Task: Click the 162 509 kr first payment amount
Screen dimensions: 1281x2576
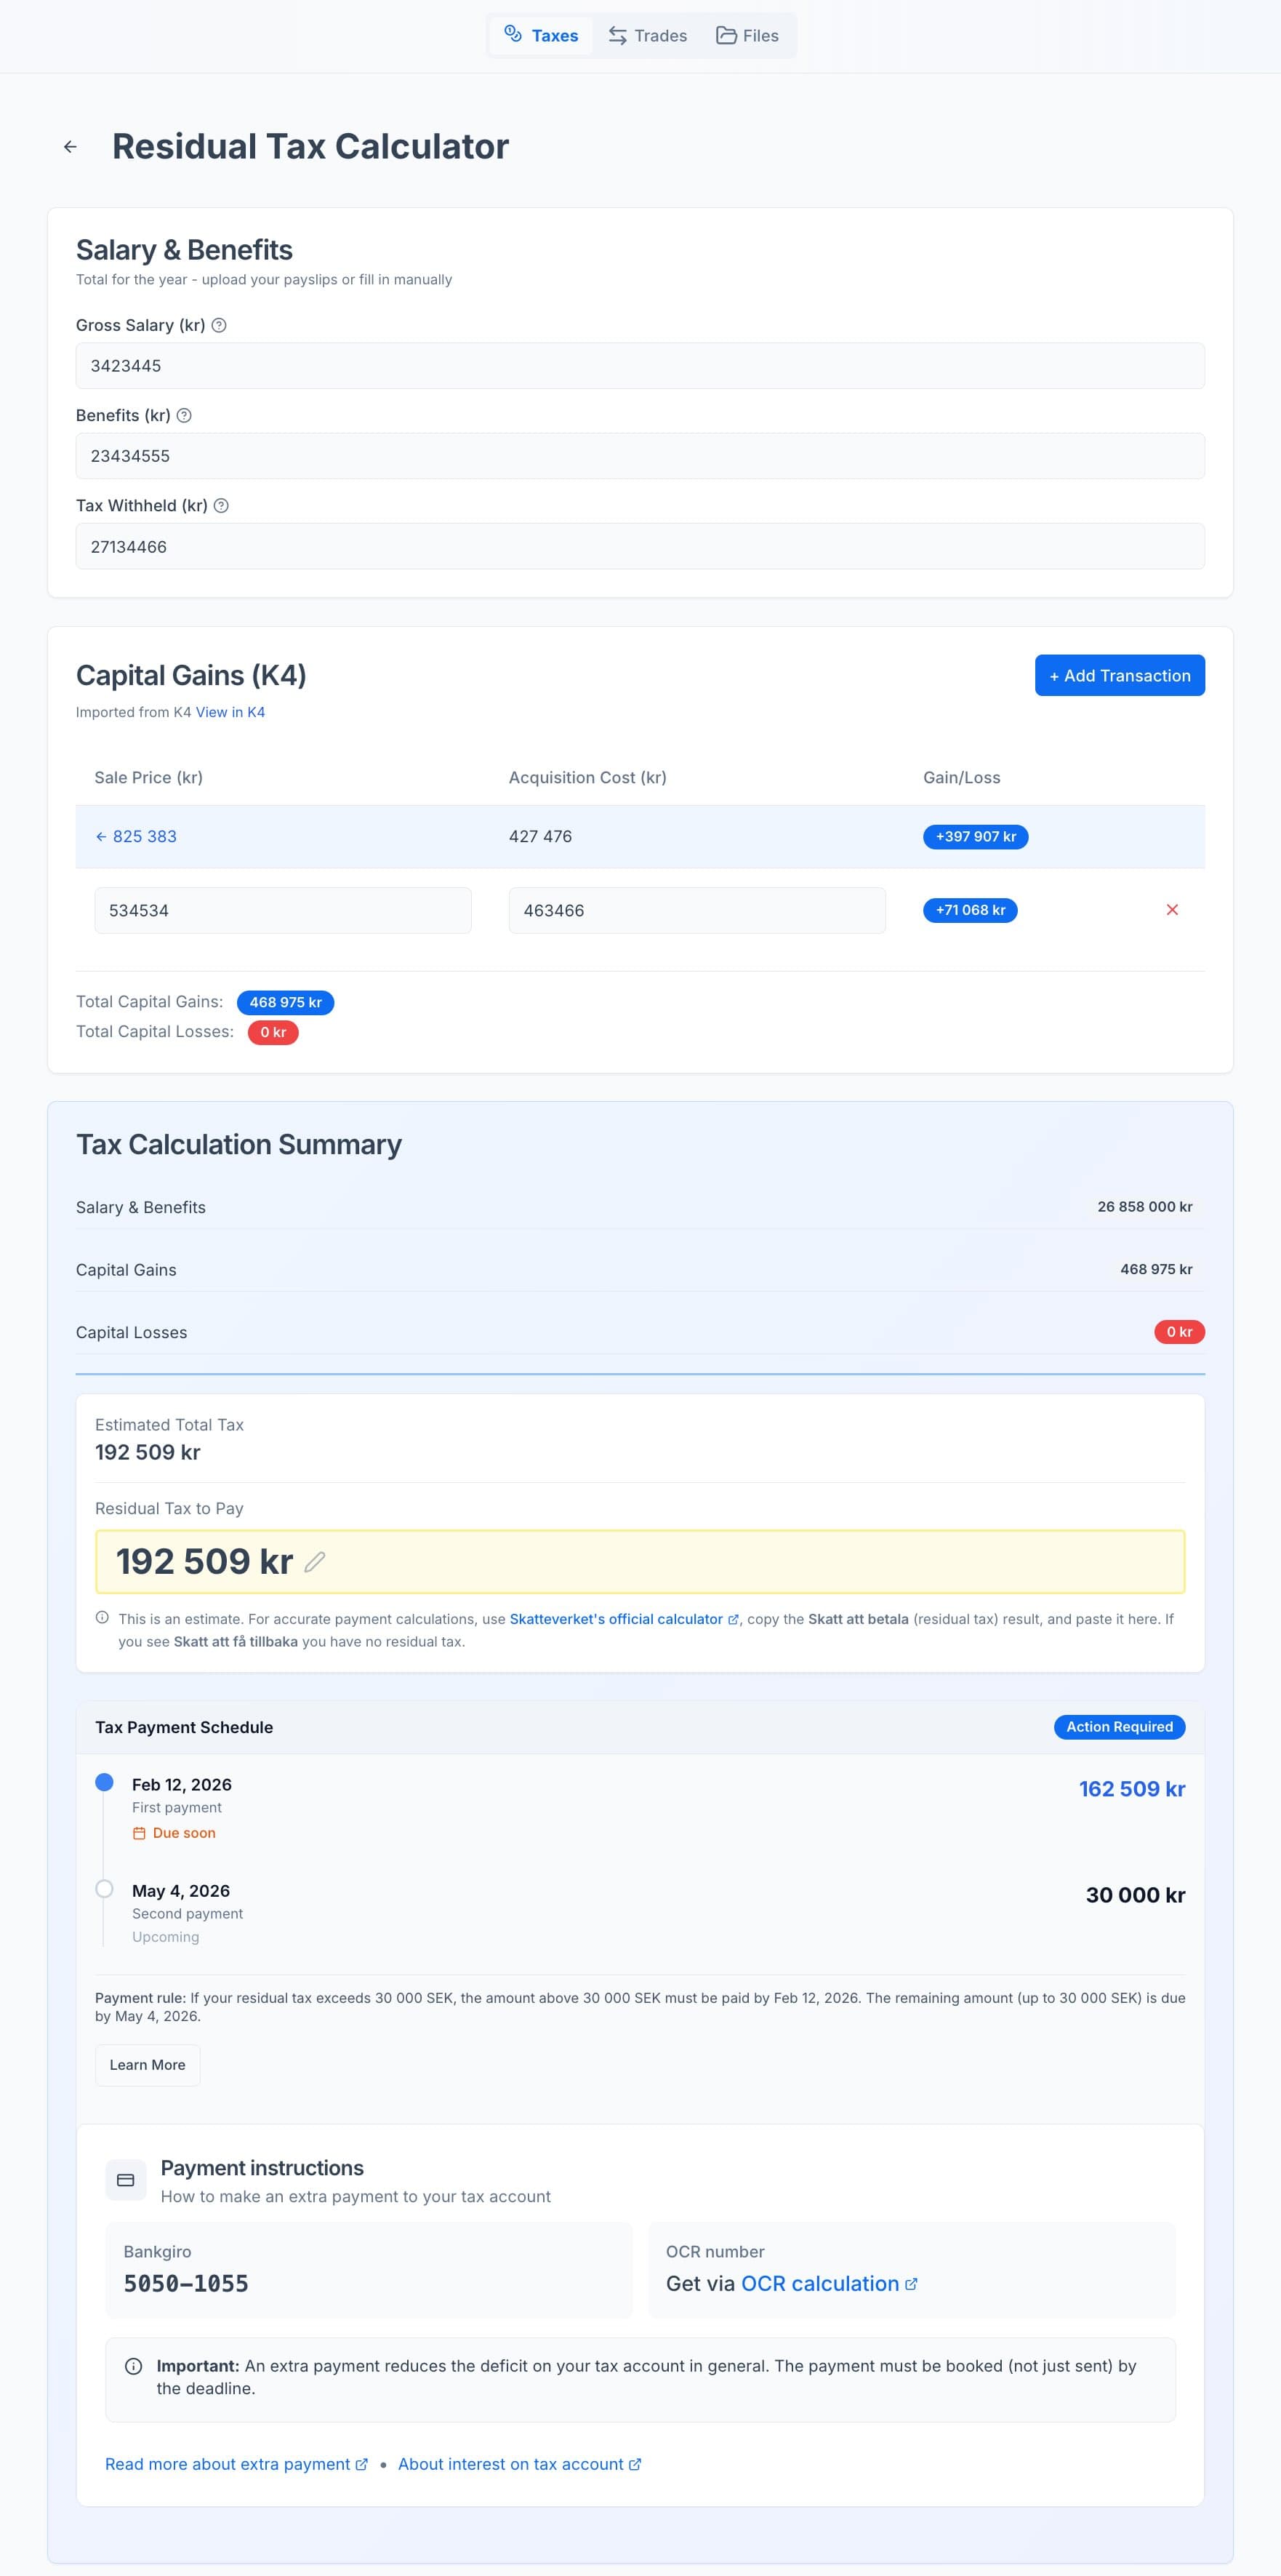Action: (x=1132, y=1789)
